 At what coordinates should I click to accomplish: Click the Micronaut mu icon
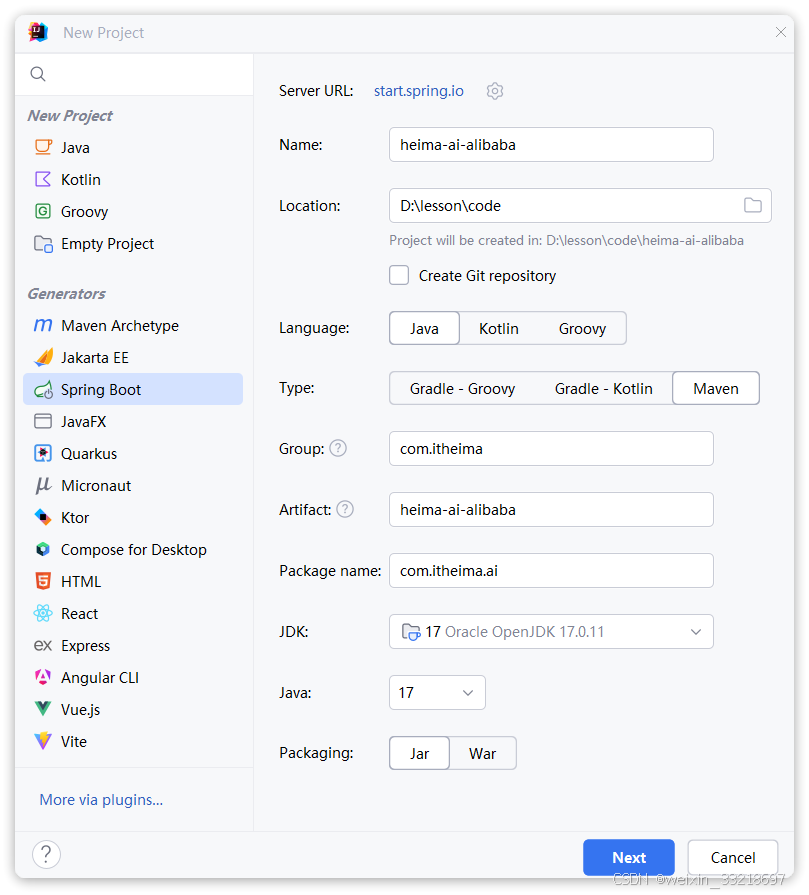(x=43, y=486)
